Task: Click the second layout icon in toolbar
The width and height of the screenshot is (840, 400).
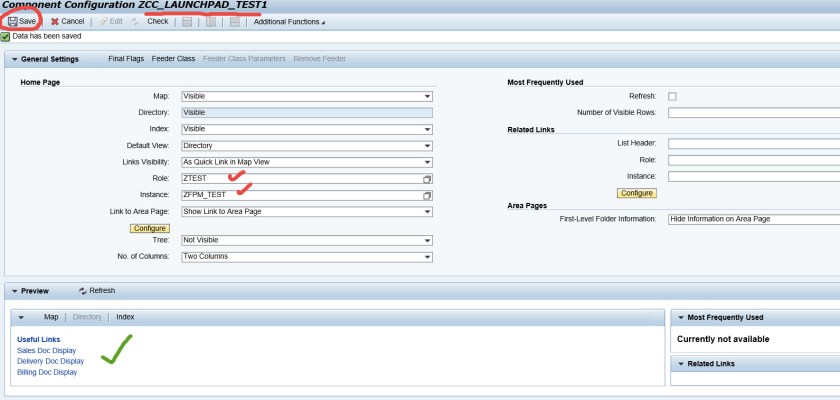Action: click(x=211, y=22)
